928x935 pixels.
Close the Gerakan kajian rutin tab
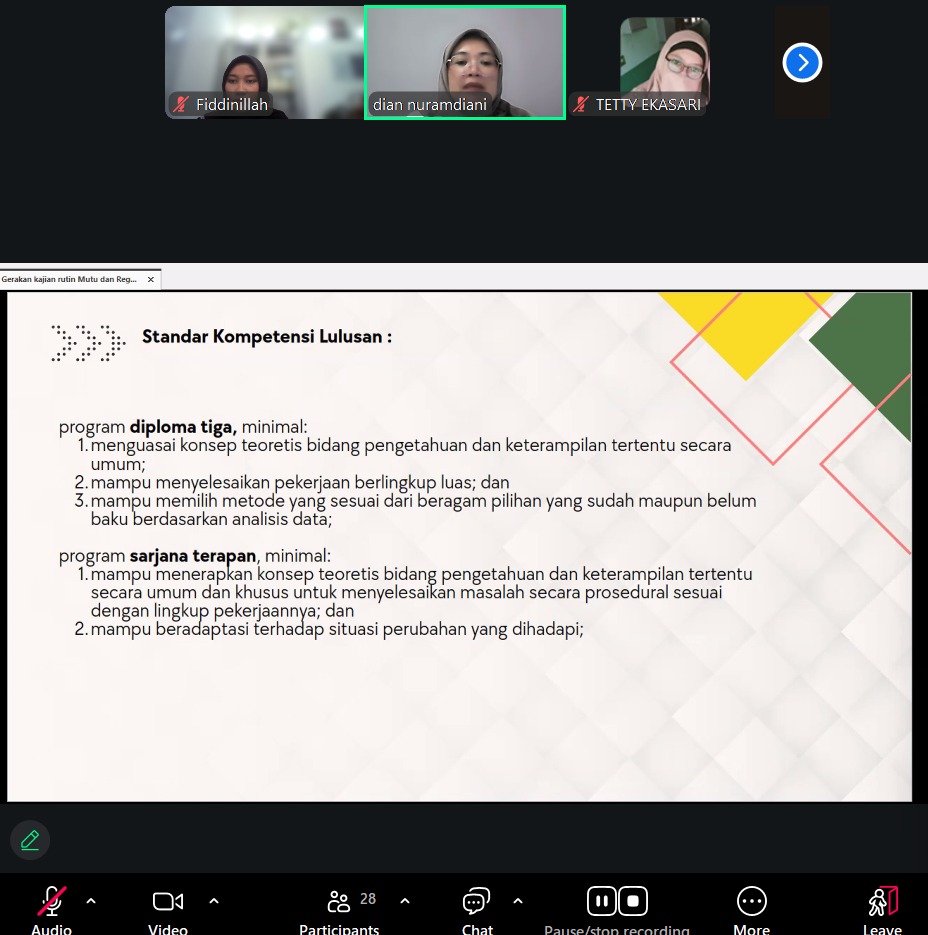151,280
